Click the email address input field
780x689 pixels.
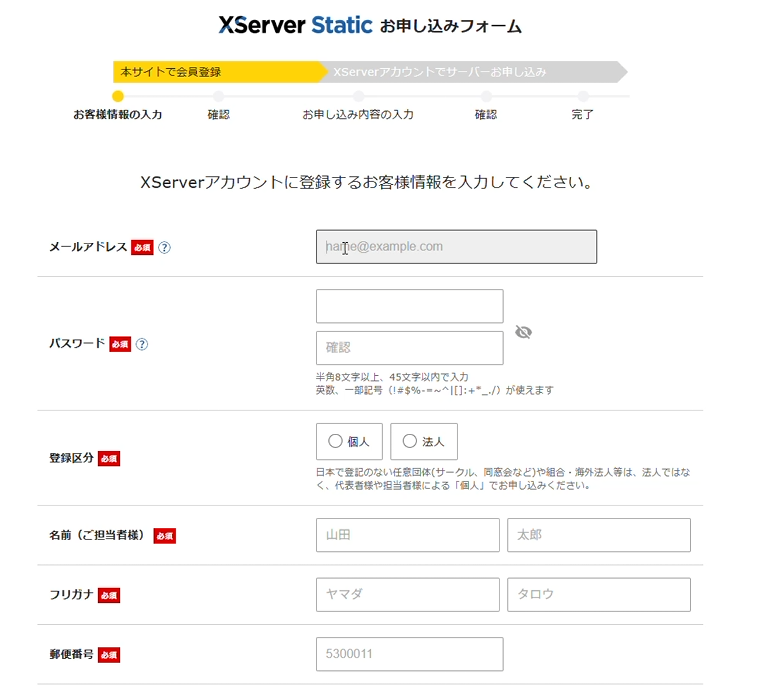(456, 247)
